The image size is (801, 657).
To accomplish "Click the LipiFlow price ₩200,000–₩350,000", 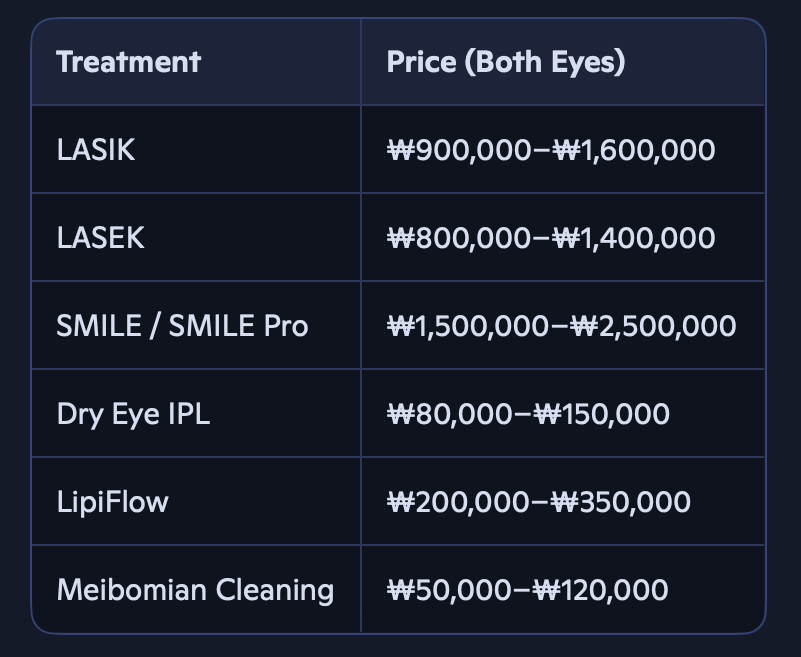I will [539, 502].
